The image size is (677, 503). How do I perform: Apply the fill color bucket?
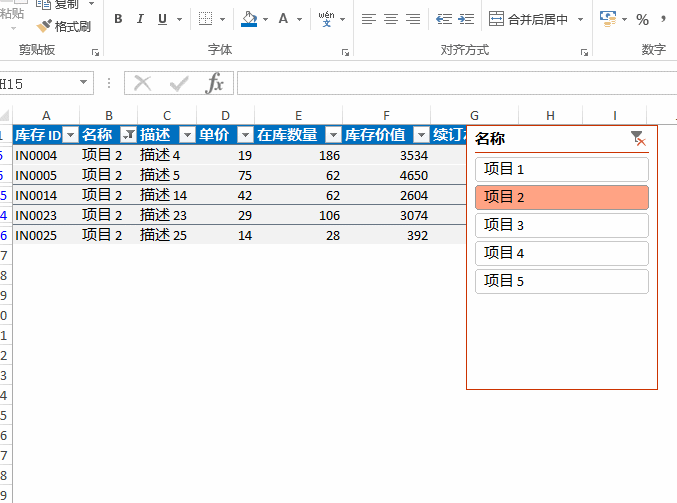coord(249,19)
